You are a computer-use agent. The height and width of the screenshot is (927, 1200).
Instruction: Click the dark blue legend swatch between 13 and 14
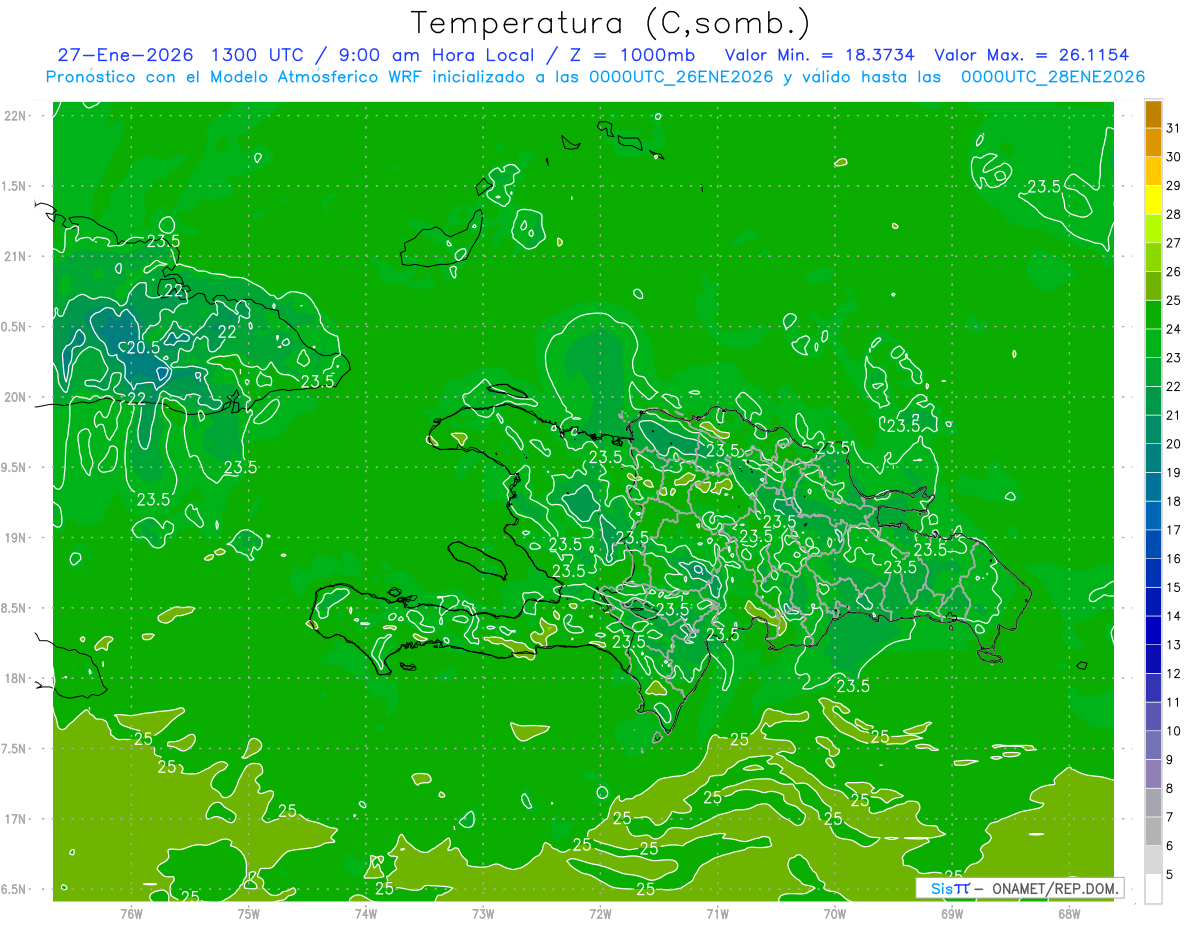click(x=1153, y=631)
